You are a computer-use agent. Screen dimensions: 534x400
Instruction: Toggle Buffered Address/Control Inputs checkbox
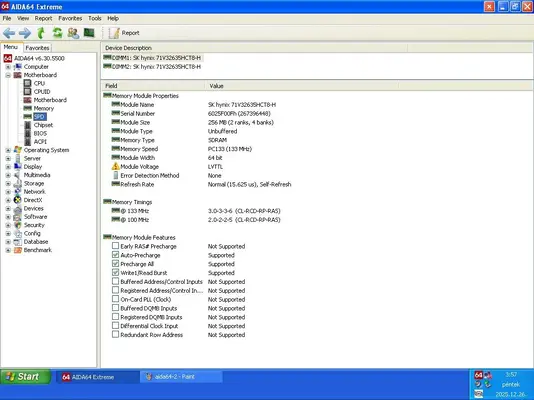(115, 281)
